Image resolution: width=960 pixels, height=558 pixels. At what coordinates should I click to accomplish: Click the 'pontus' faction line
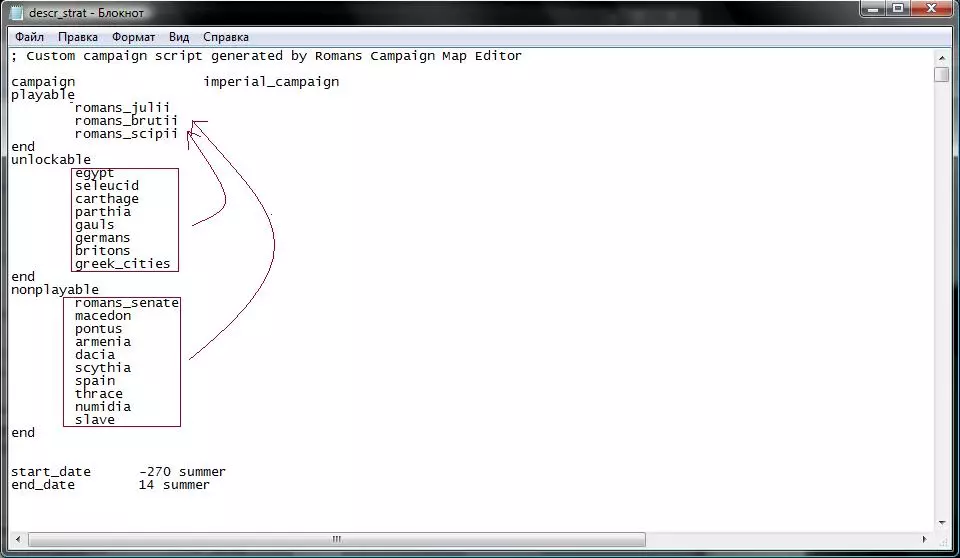[x=99, y=328]
